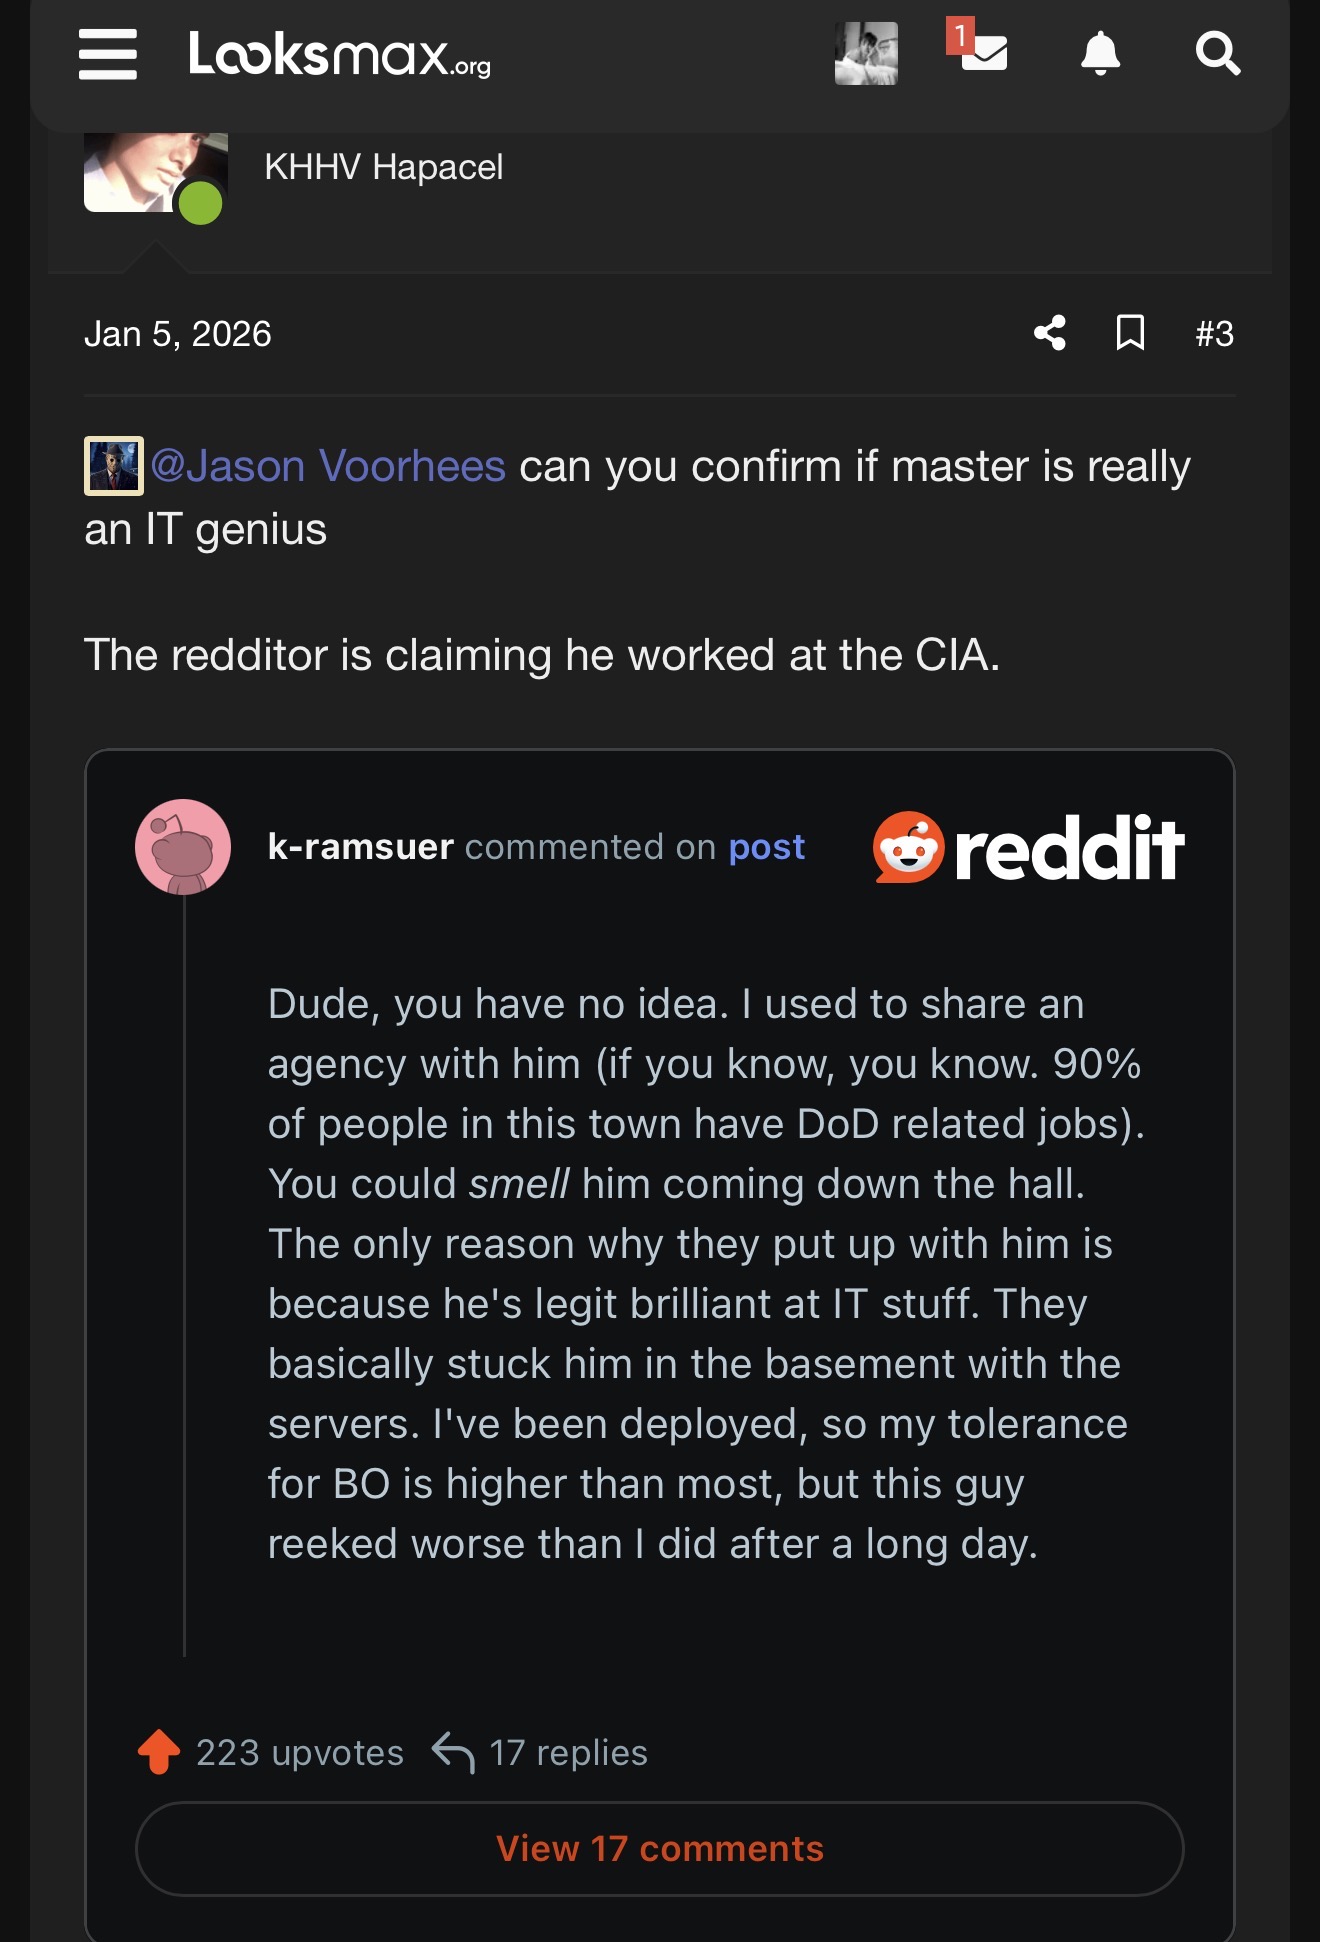Follow the blue "post" link
1320x1942 pixels.
(x=766, y=847)
